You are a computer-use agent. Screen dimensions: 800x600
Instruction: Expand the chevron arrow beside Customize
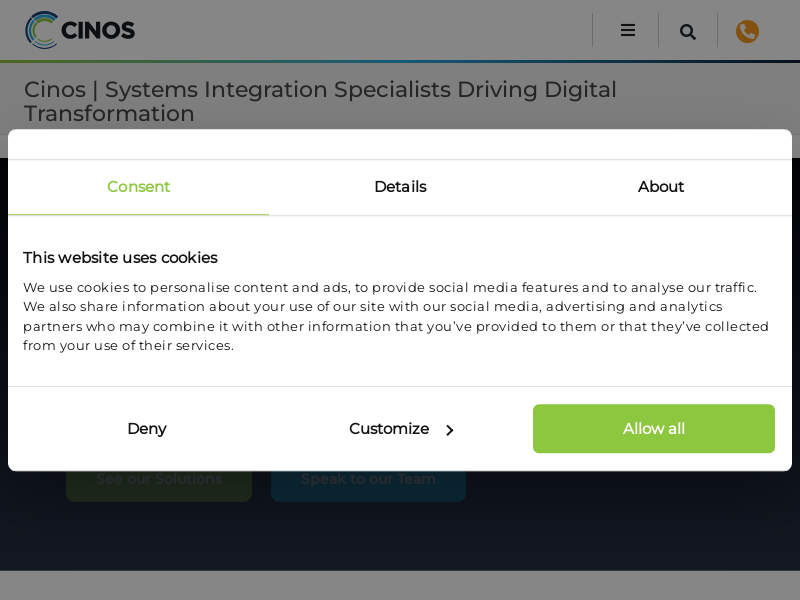pyautogui.click(x=450, y=430)
